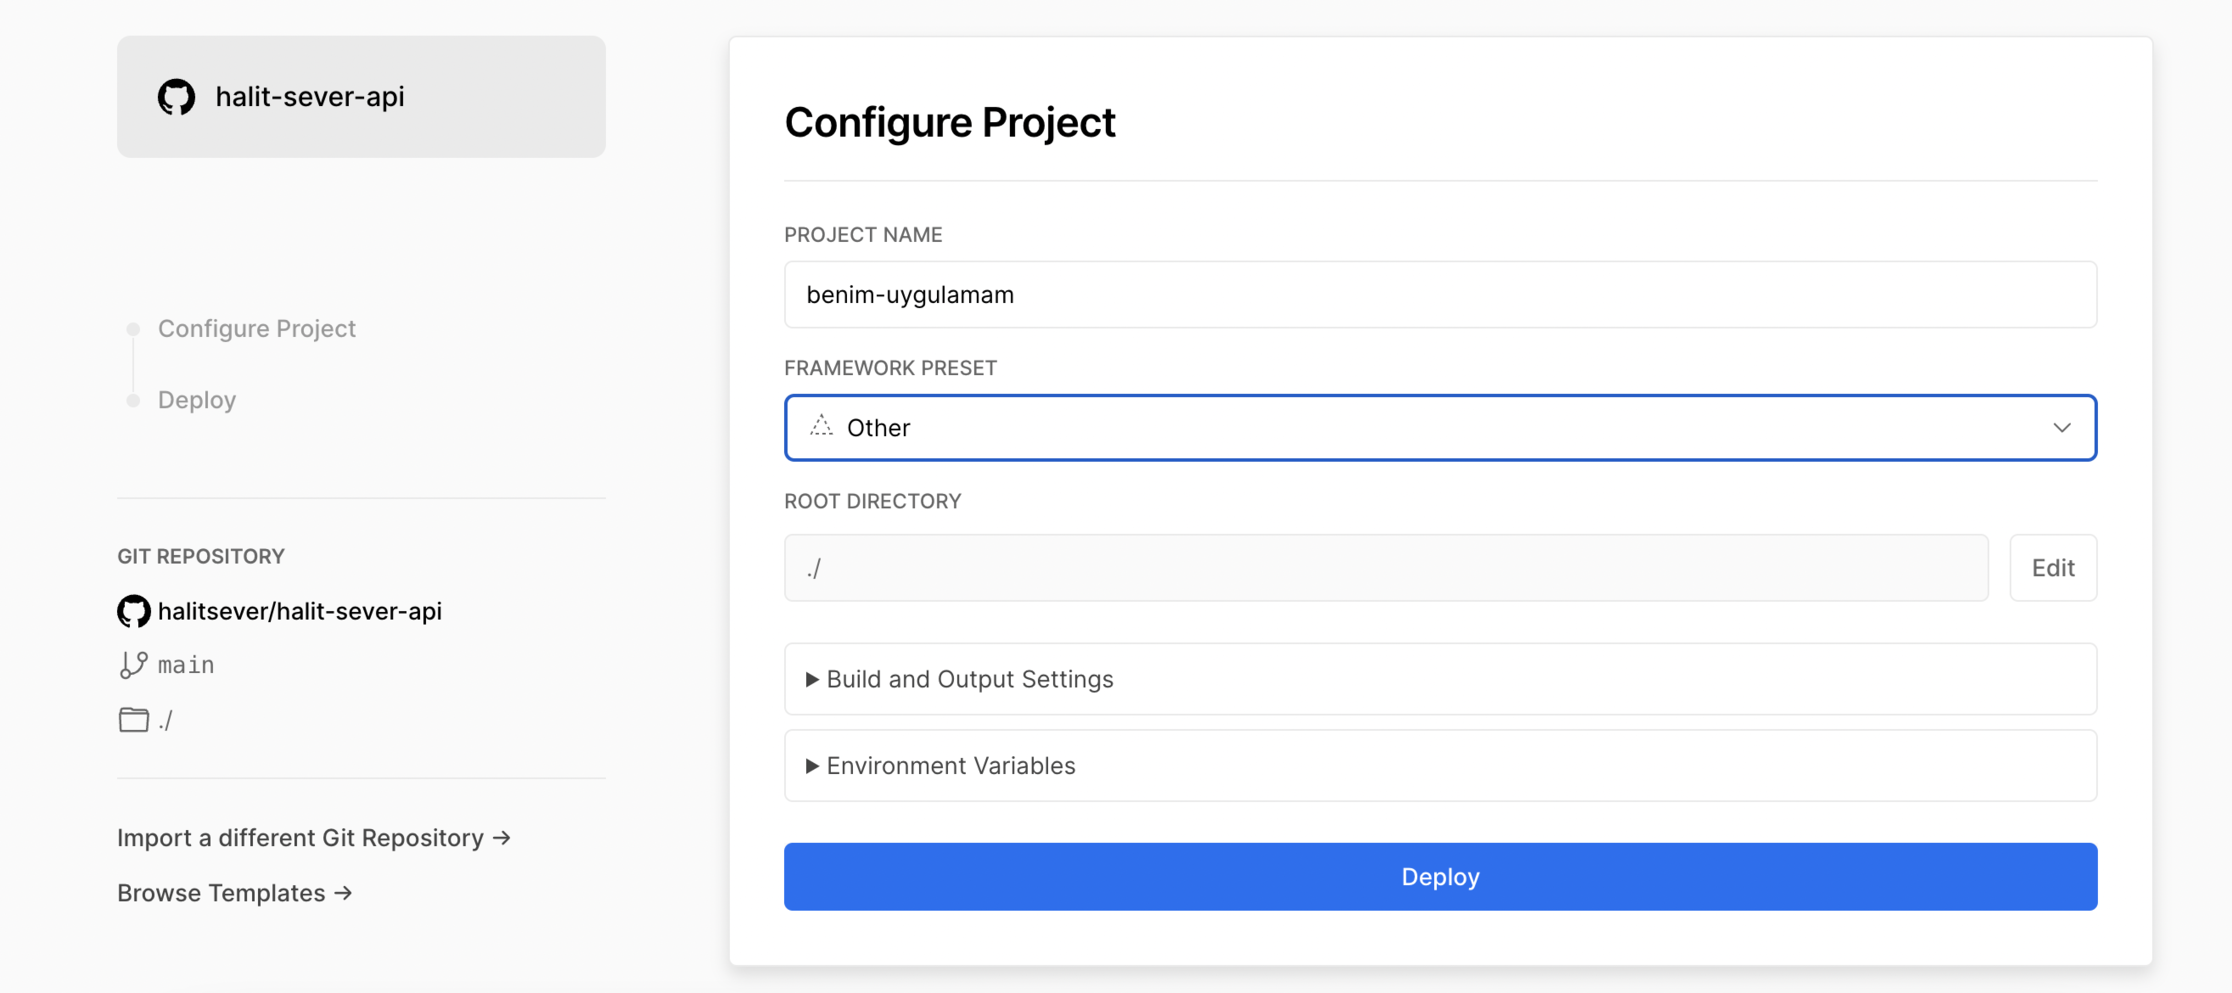
Task: Click the ./ directory text under Git Repository
Action: 165,720
